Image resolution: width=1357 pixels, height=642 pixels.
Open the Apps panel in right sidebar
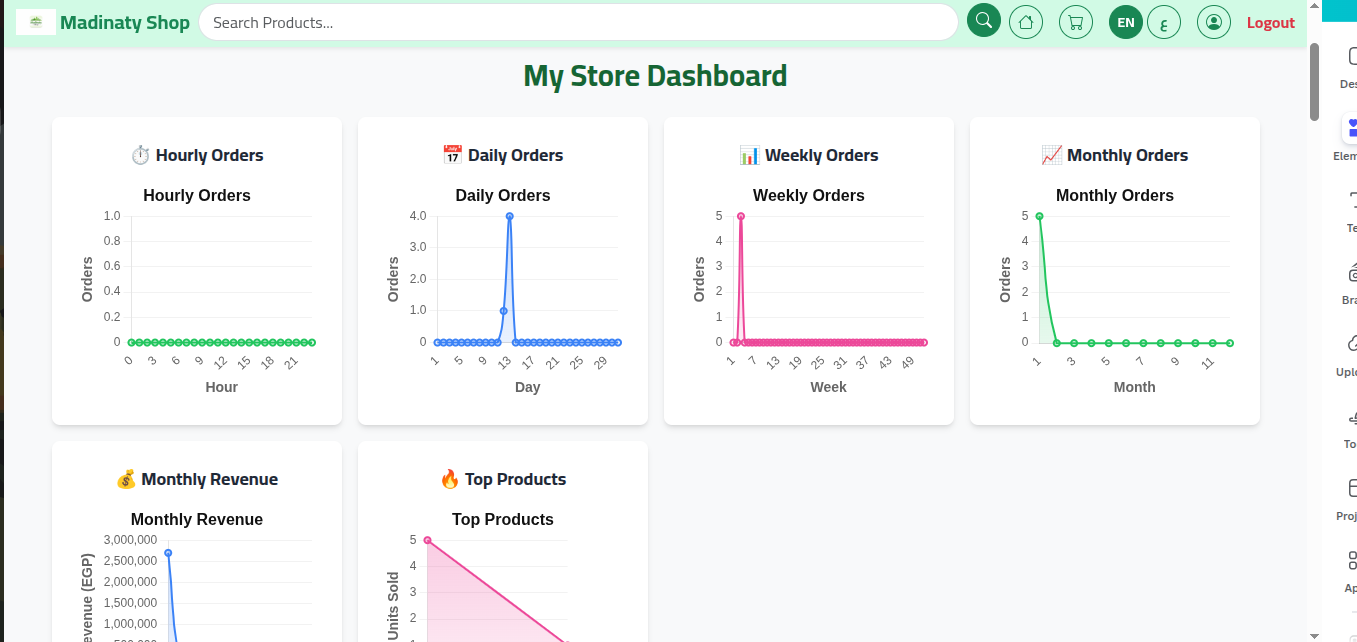point(1351,568)
